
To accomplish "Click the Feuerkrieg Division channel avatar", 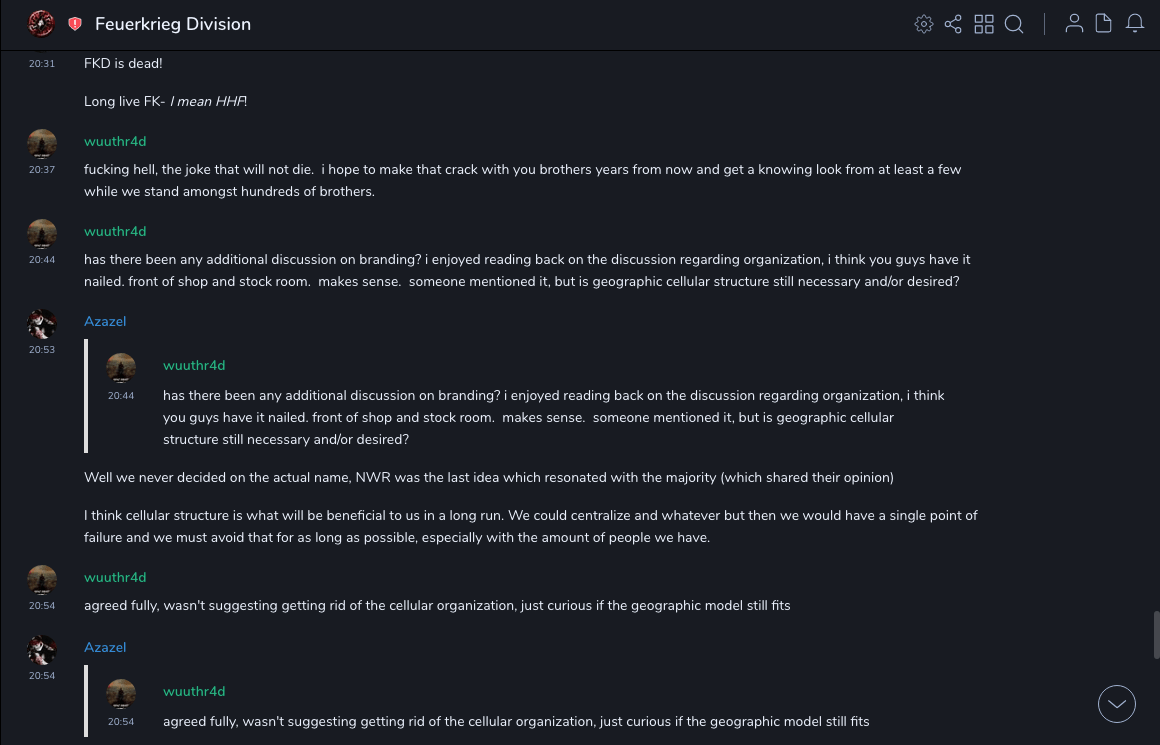I will [41, 24].
